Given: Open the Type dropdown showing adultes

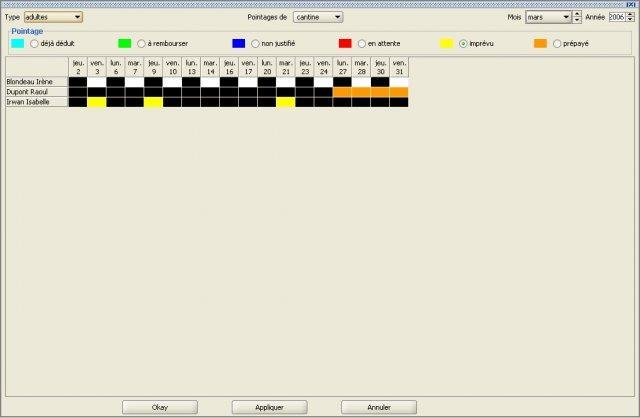Looking at the screenshot, I should point(53,17).
